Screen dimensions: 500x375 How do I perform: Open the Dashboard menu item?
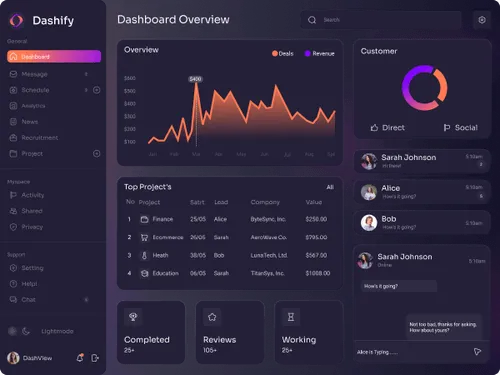[x=54, y=56]
